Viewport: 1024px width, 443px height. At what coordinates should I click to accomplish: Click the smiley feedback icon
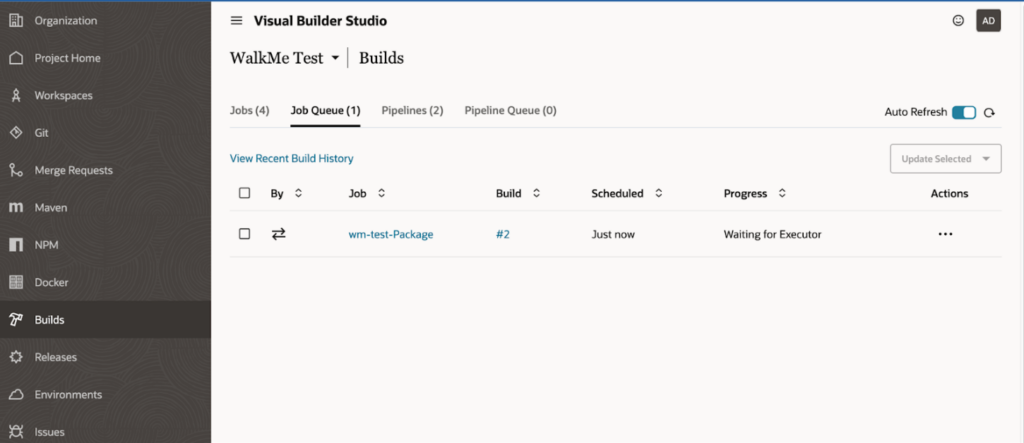point(958,20)
